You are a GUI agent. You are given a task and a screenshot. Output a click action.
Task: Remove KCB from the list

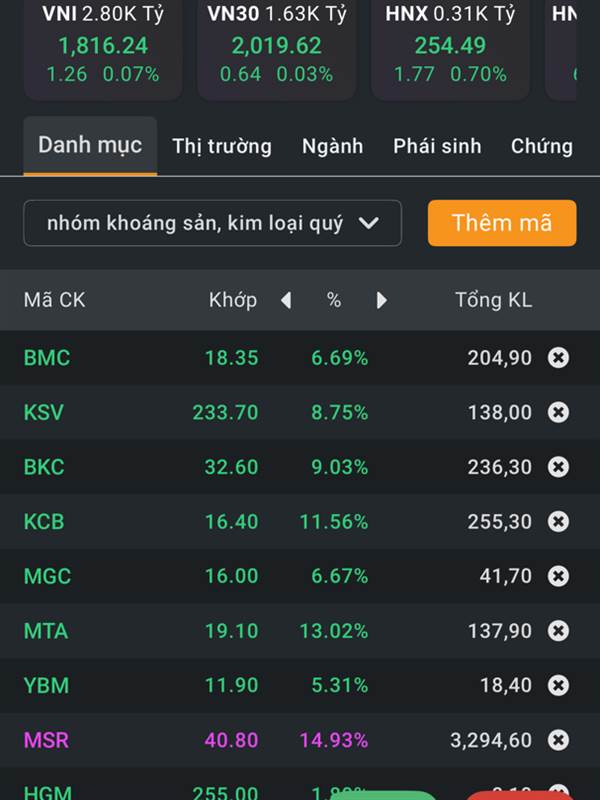pyautogui.click(x=558, y=521)
